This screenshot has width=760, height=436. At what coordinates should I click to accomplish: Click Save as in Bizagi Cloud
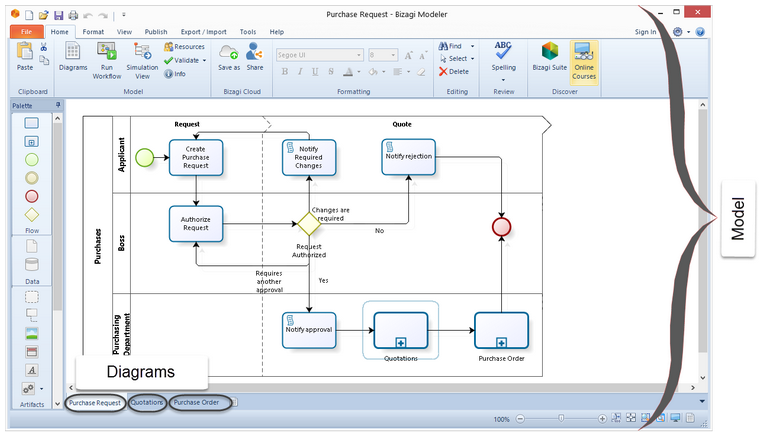(x=229, y=57)
